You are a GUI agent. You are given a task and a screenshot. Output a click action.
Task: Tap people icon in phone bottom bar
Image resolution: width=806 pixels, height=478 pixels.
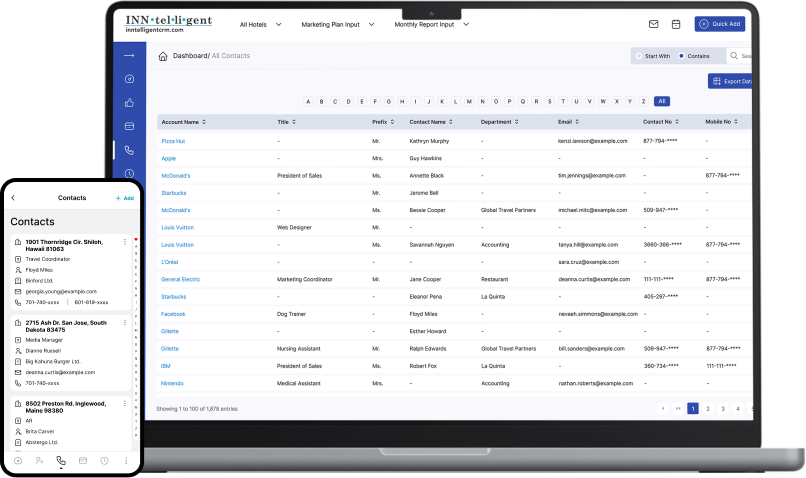click(x=39, y=461)
